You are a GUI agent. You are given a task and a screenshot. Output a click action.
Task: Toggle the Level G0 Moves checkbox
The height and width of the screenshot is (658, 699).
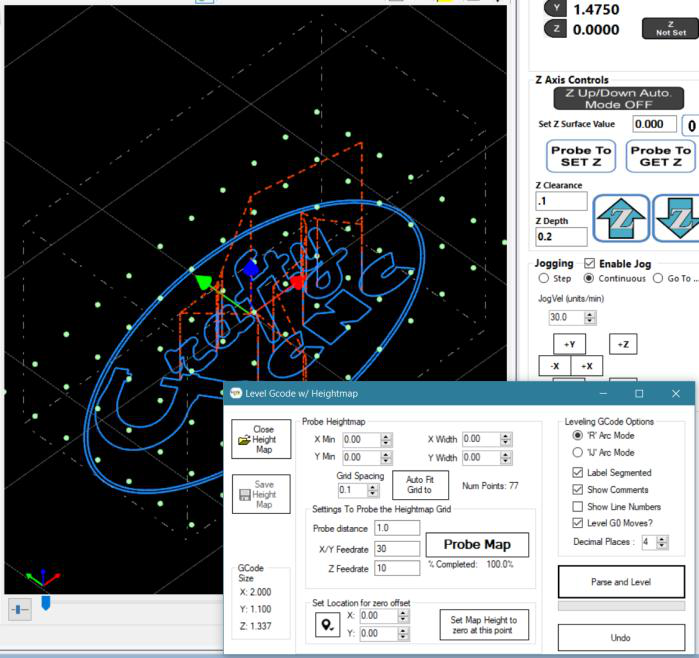tap(577, 523)
